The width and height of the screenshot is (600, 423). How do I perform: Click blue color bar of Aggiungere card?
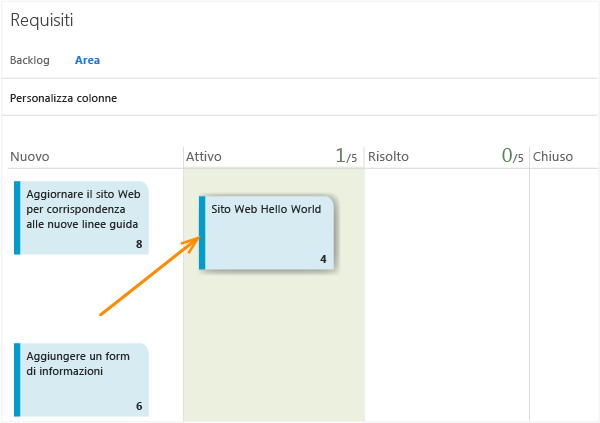pyautogui.click(x=17, y=379)
